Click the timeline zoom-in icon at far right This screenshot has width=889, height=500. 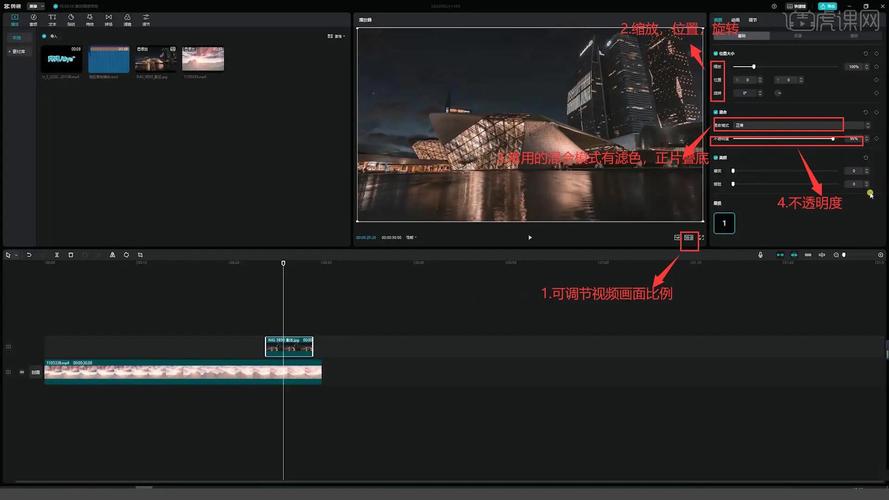pyautogui.click(x=880, y=255)
